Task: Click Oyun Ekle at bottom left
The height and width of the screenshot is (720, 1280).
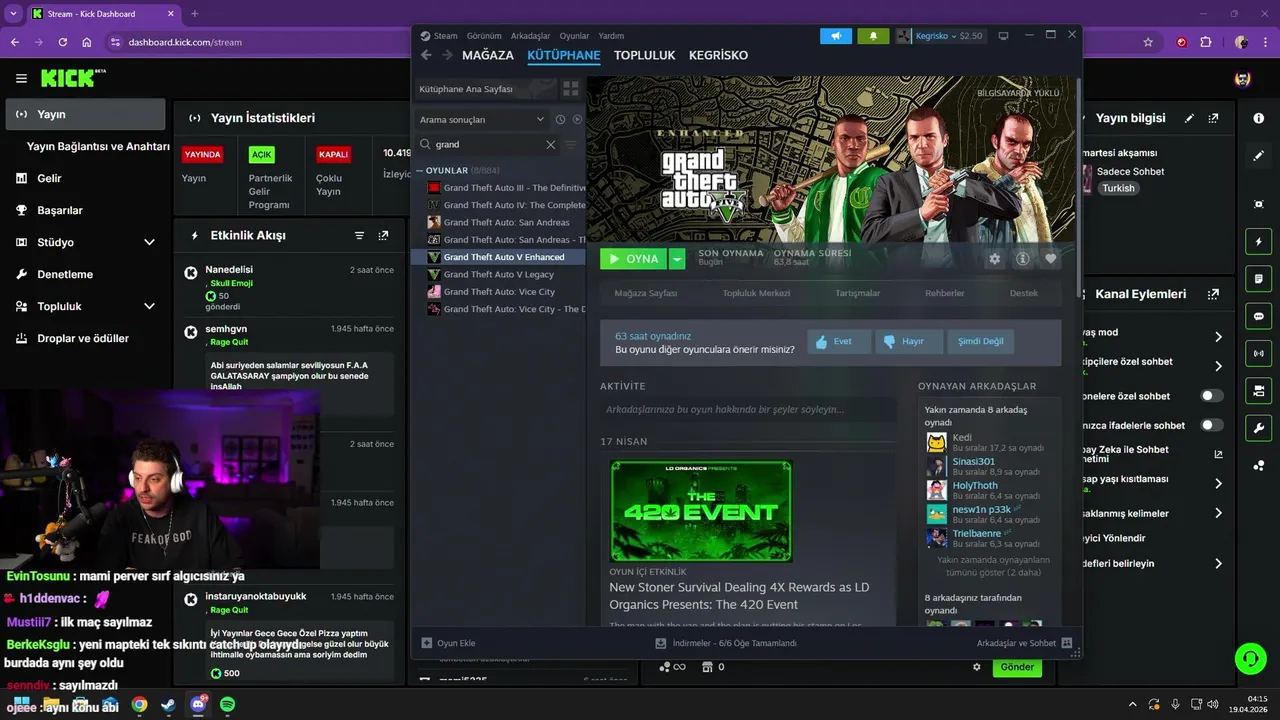Action: pos(448,643)
